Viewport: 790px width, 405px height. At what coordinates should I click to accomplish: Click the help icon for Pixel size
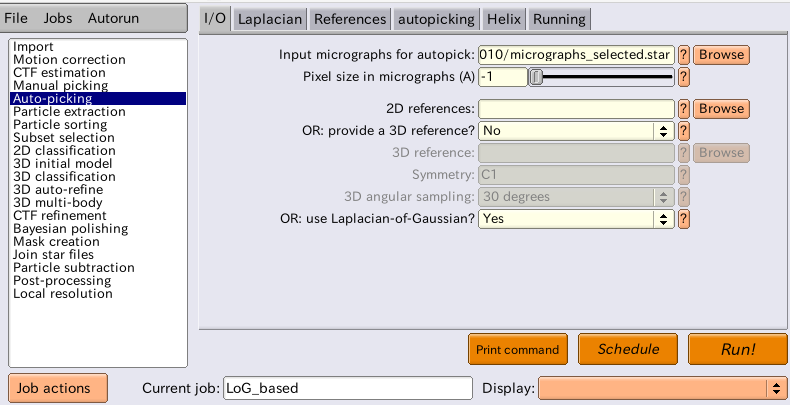[683, 77]
